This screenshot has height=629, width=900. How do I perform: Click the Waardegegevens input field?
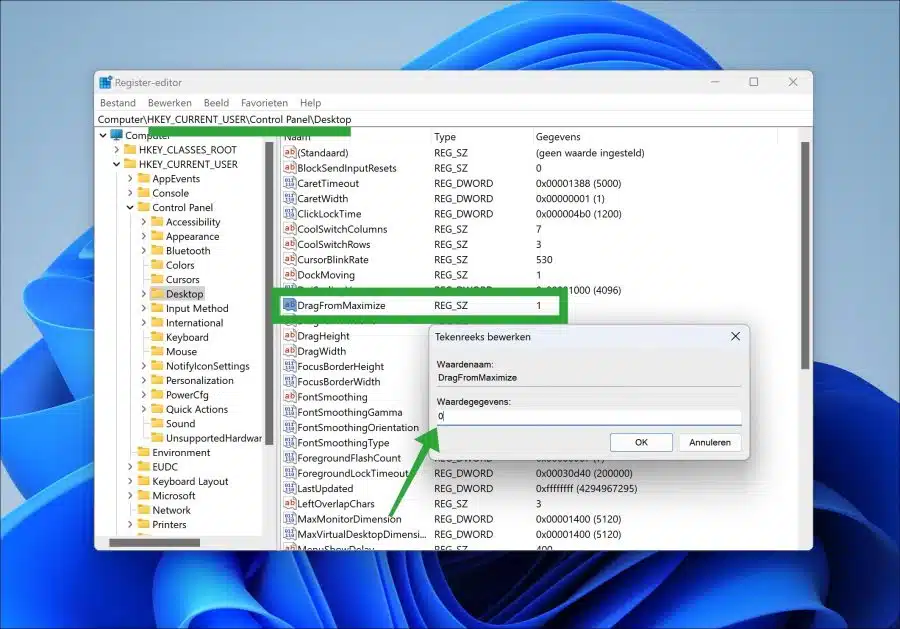tap(589, 416)
